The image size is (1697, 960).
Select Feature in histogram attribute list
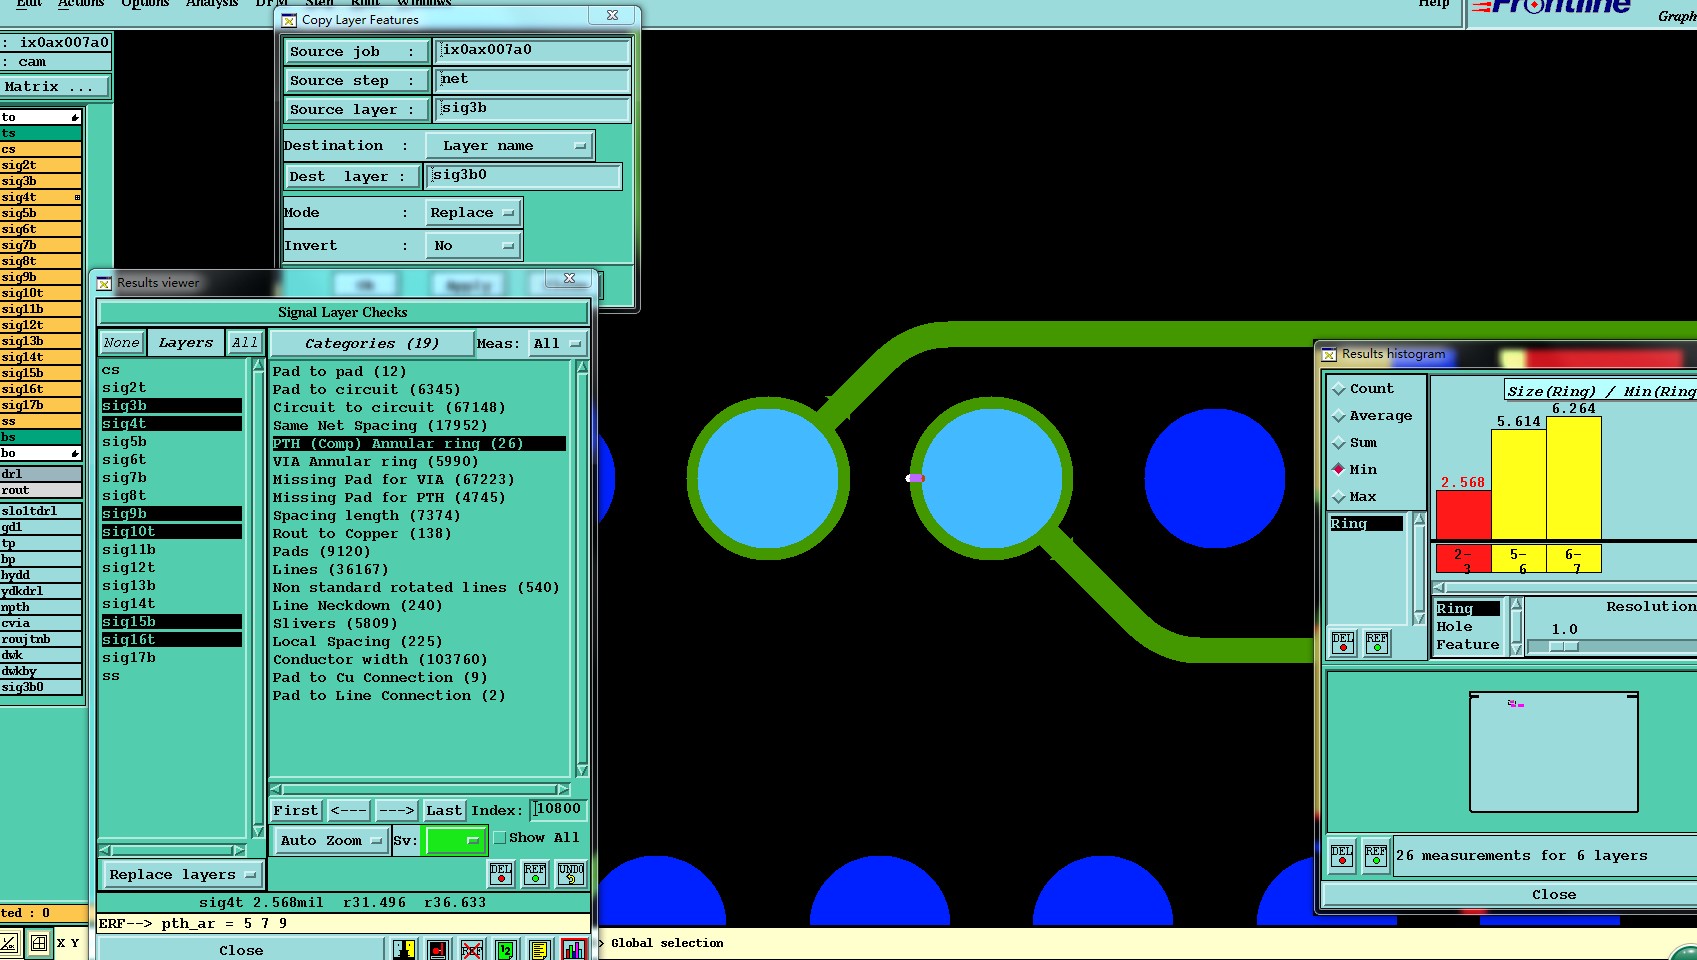pos(1467,645)
